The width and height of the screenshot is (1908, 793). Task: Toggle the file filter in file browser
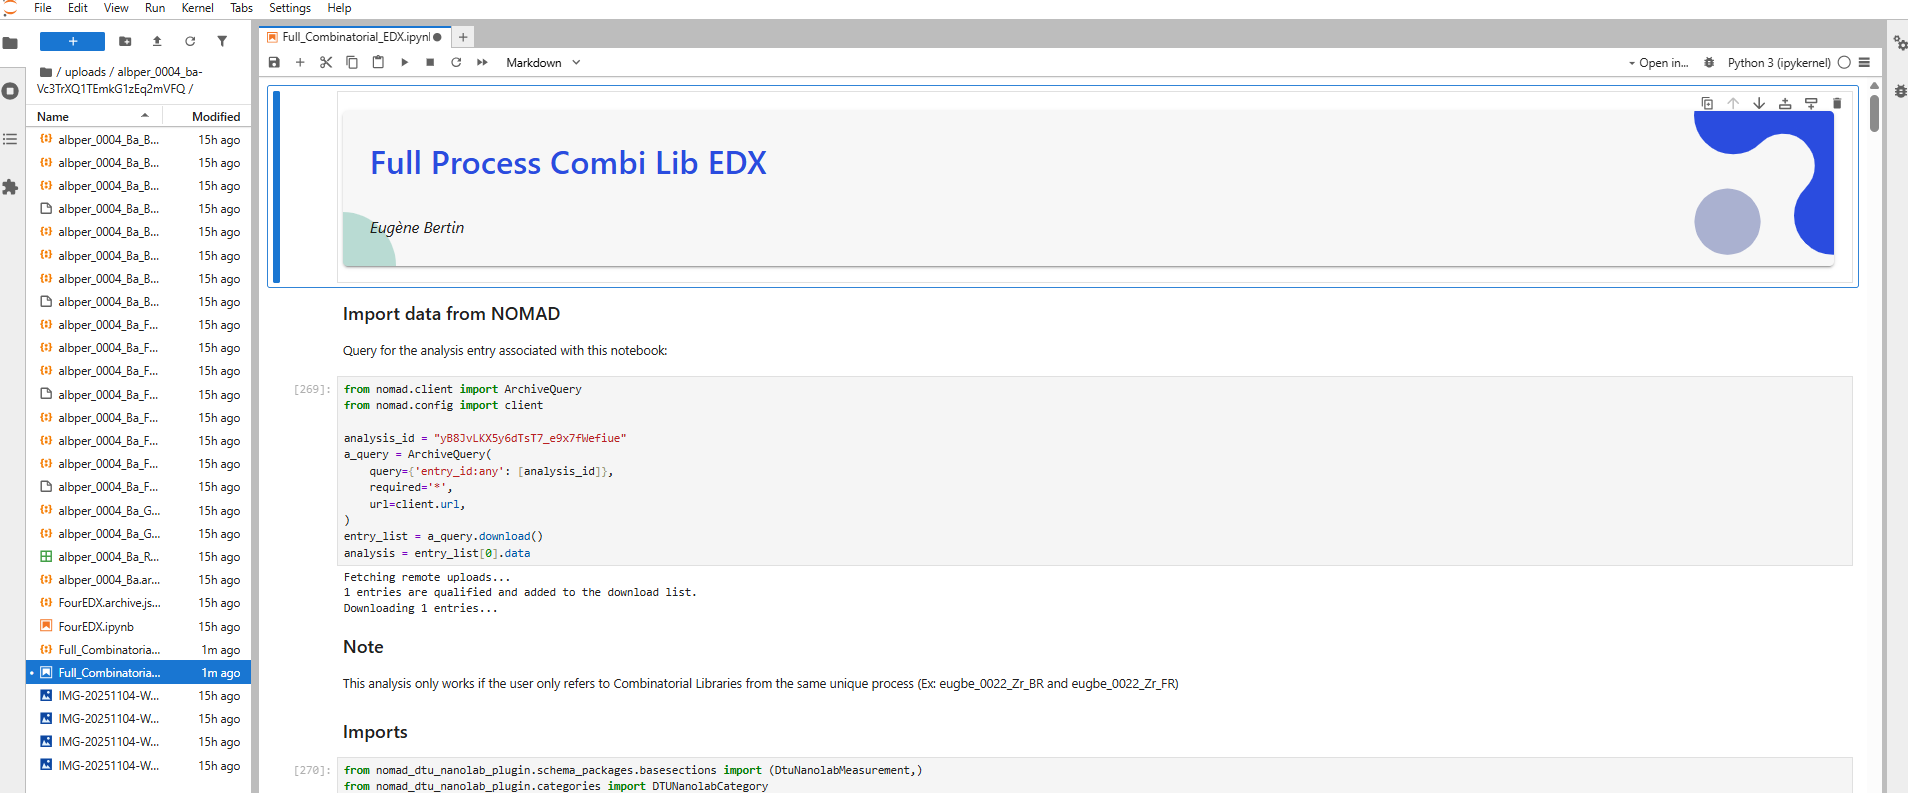pyautogui.click(x=222, y=42)
